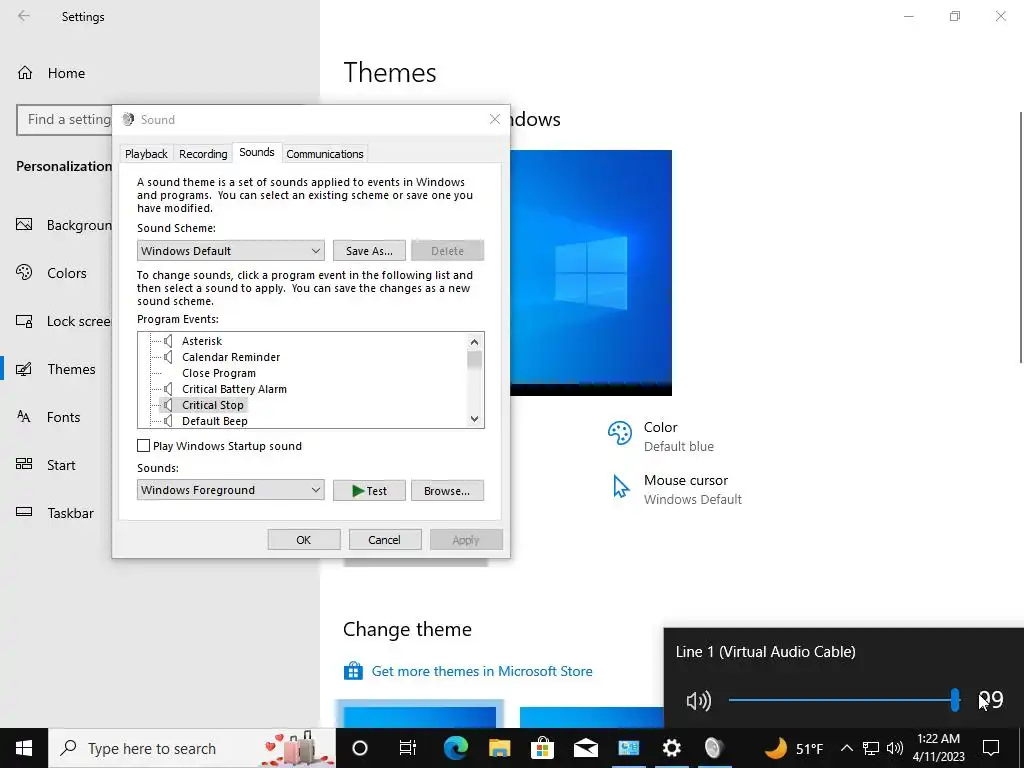
Task: Click the Program Events scrollbar thumb
Action: pos(475,360)
